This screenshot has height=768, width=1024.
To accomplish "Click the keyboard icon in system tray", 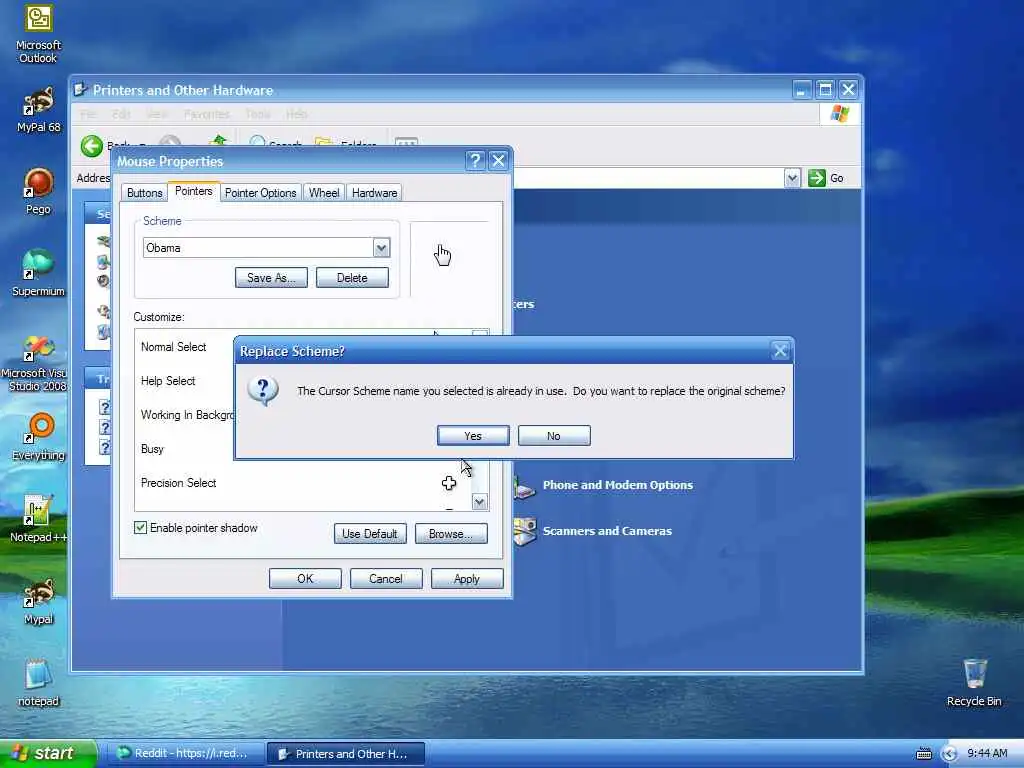I will pos(924,754).
